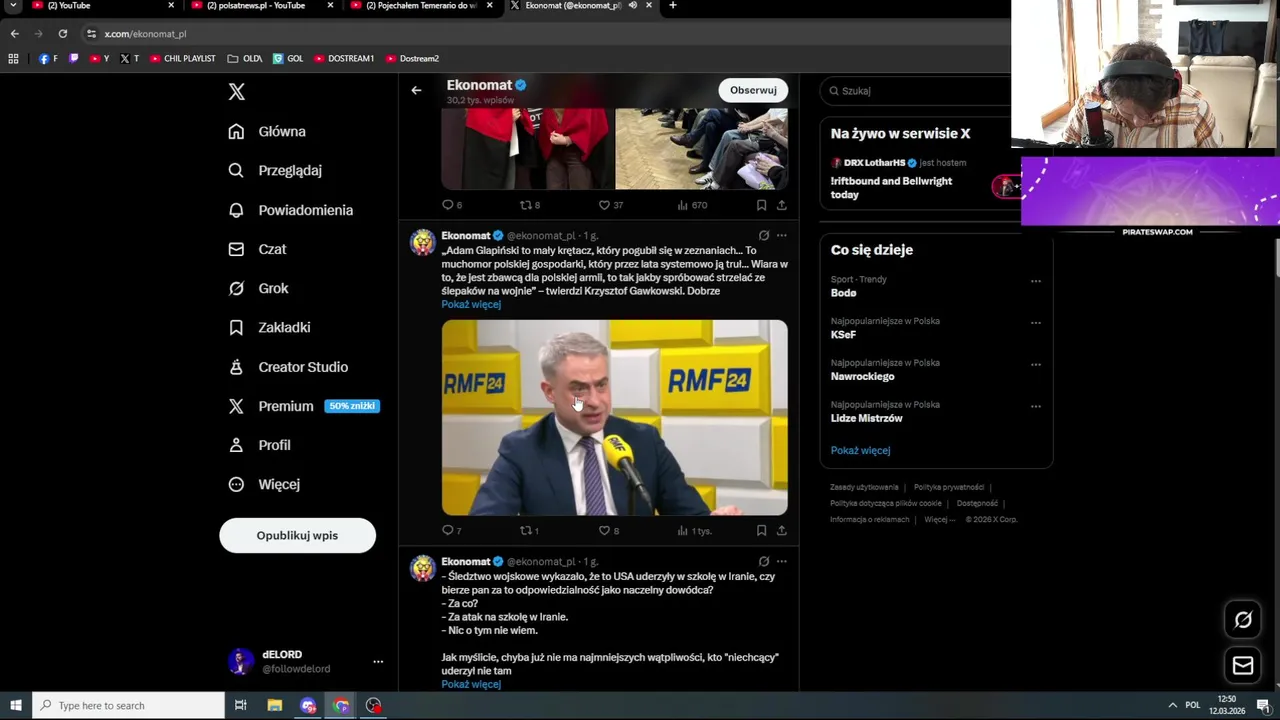Image resolution: width=1280 pixels, height=720 pixels.
Task: Expand Pokaż więcej on Iran post
Action: click(x=471, y=684)
